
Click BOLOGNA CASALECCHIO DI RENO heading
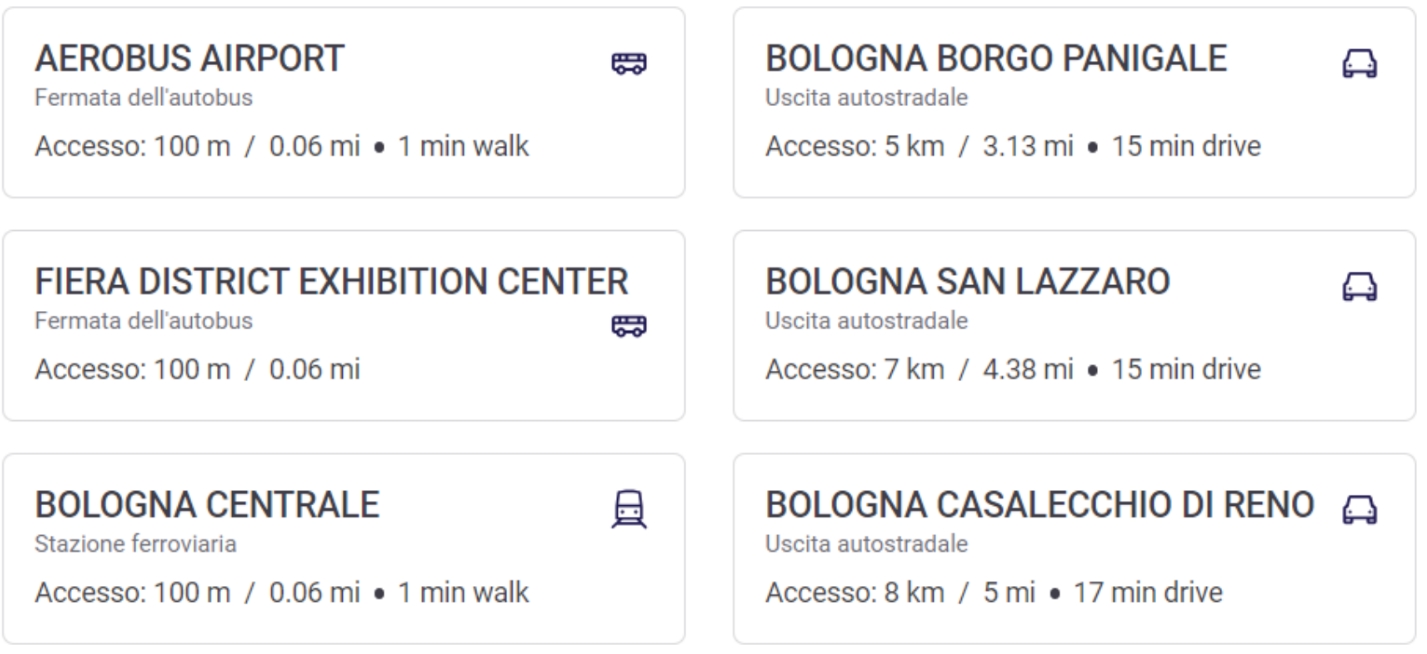pyautogui.click(x=1040, y=505)
